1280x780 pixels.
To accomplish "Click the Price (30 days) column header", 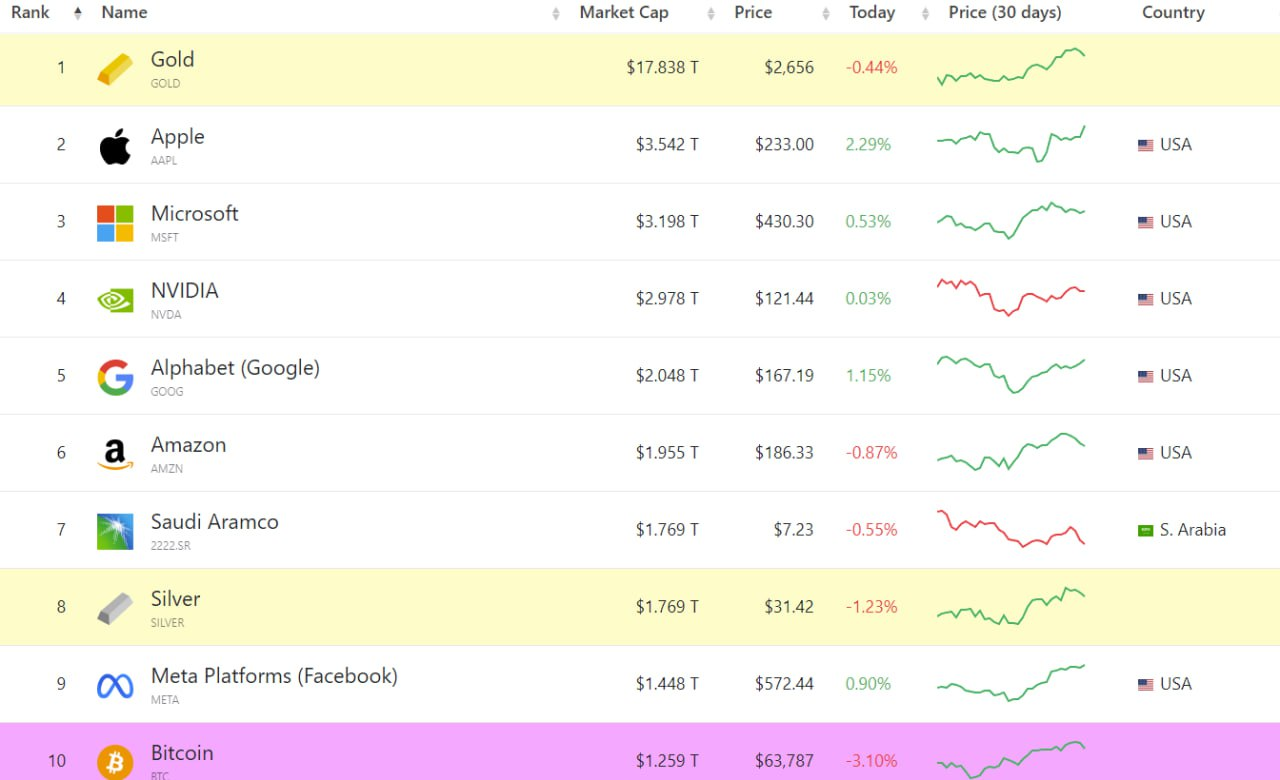I will click(x=1005, y=13).
